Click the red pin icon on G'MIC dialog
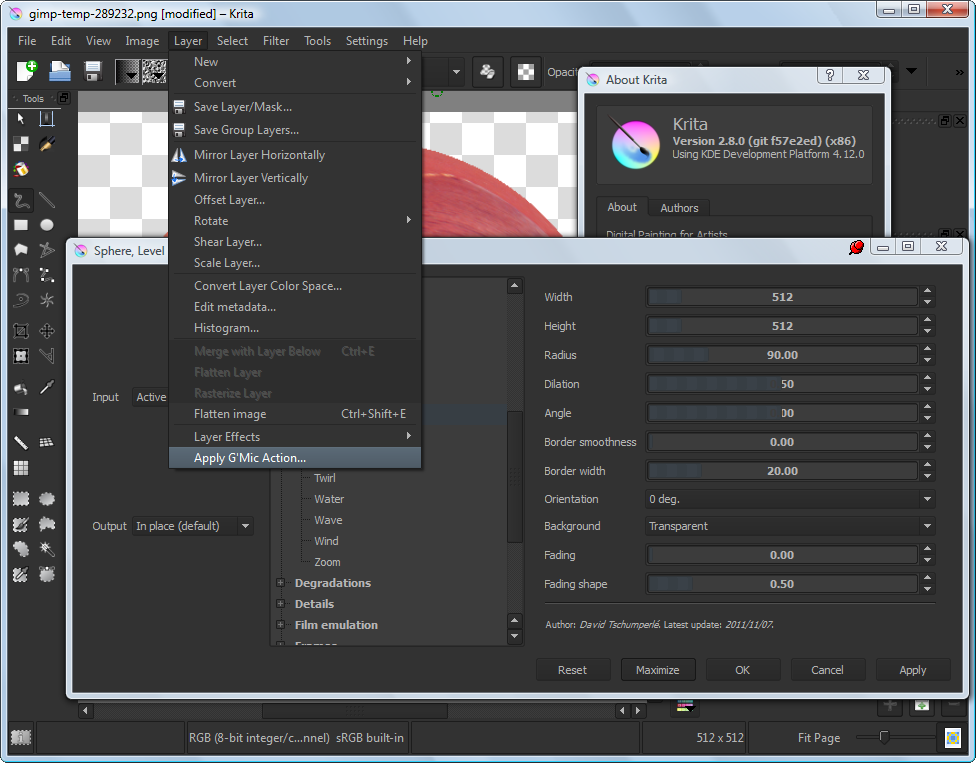 click(856, 247)
